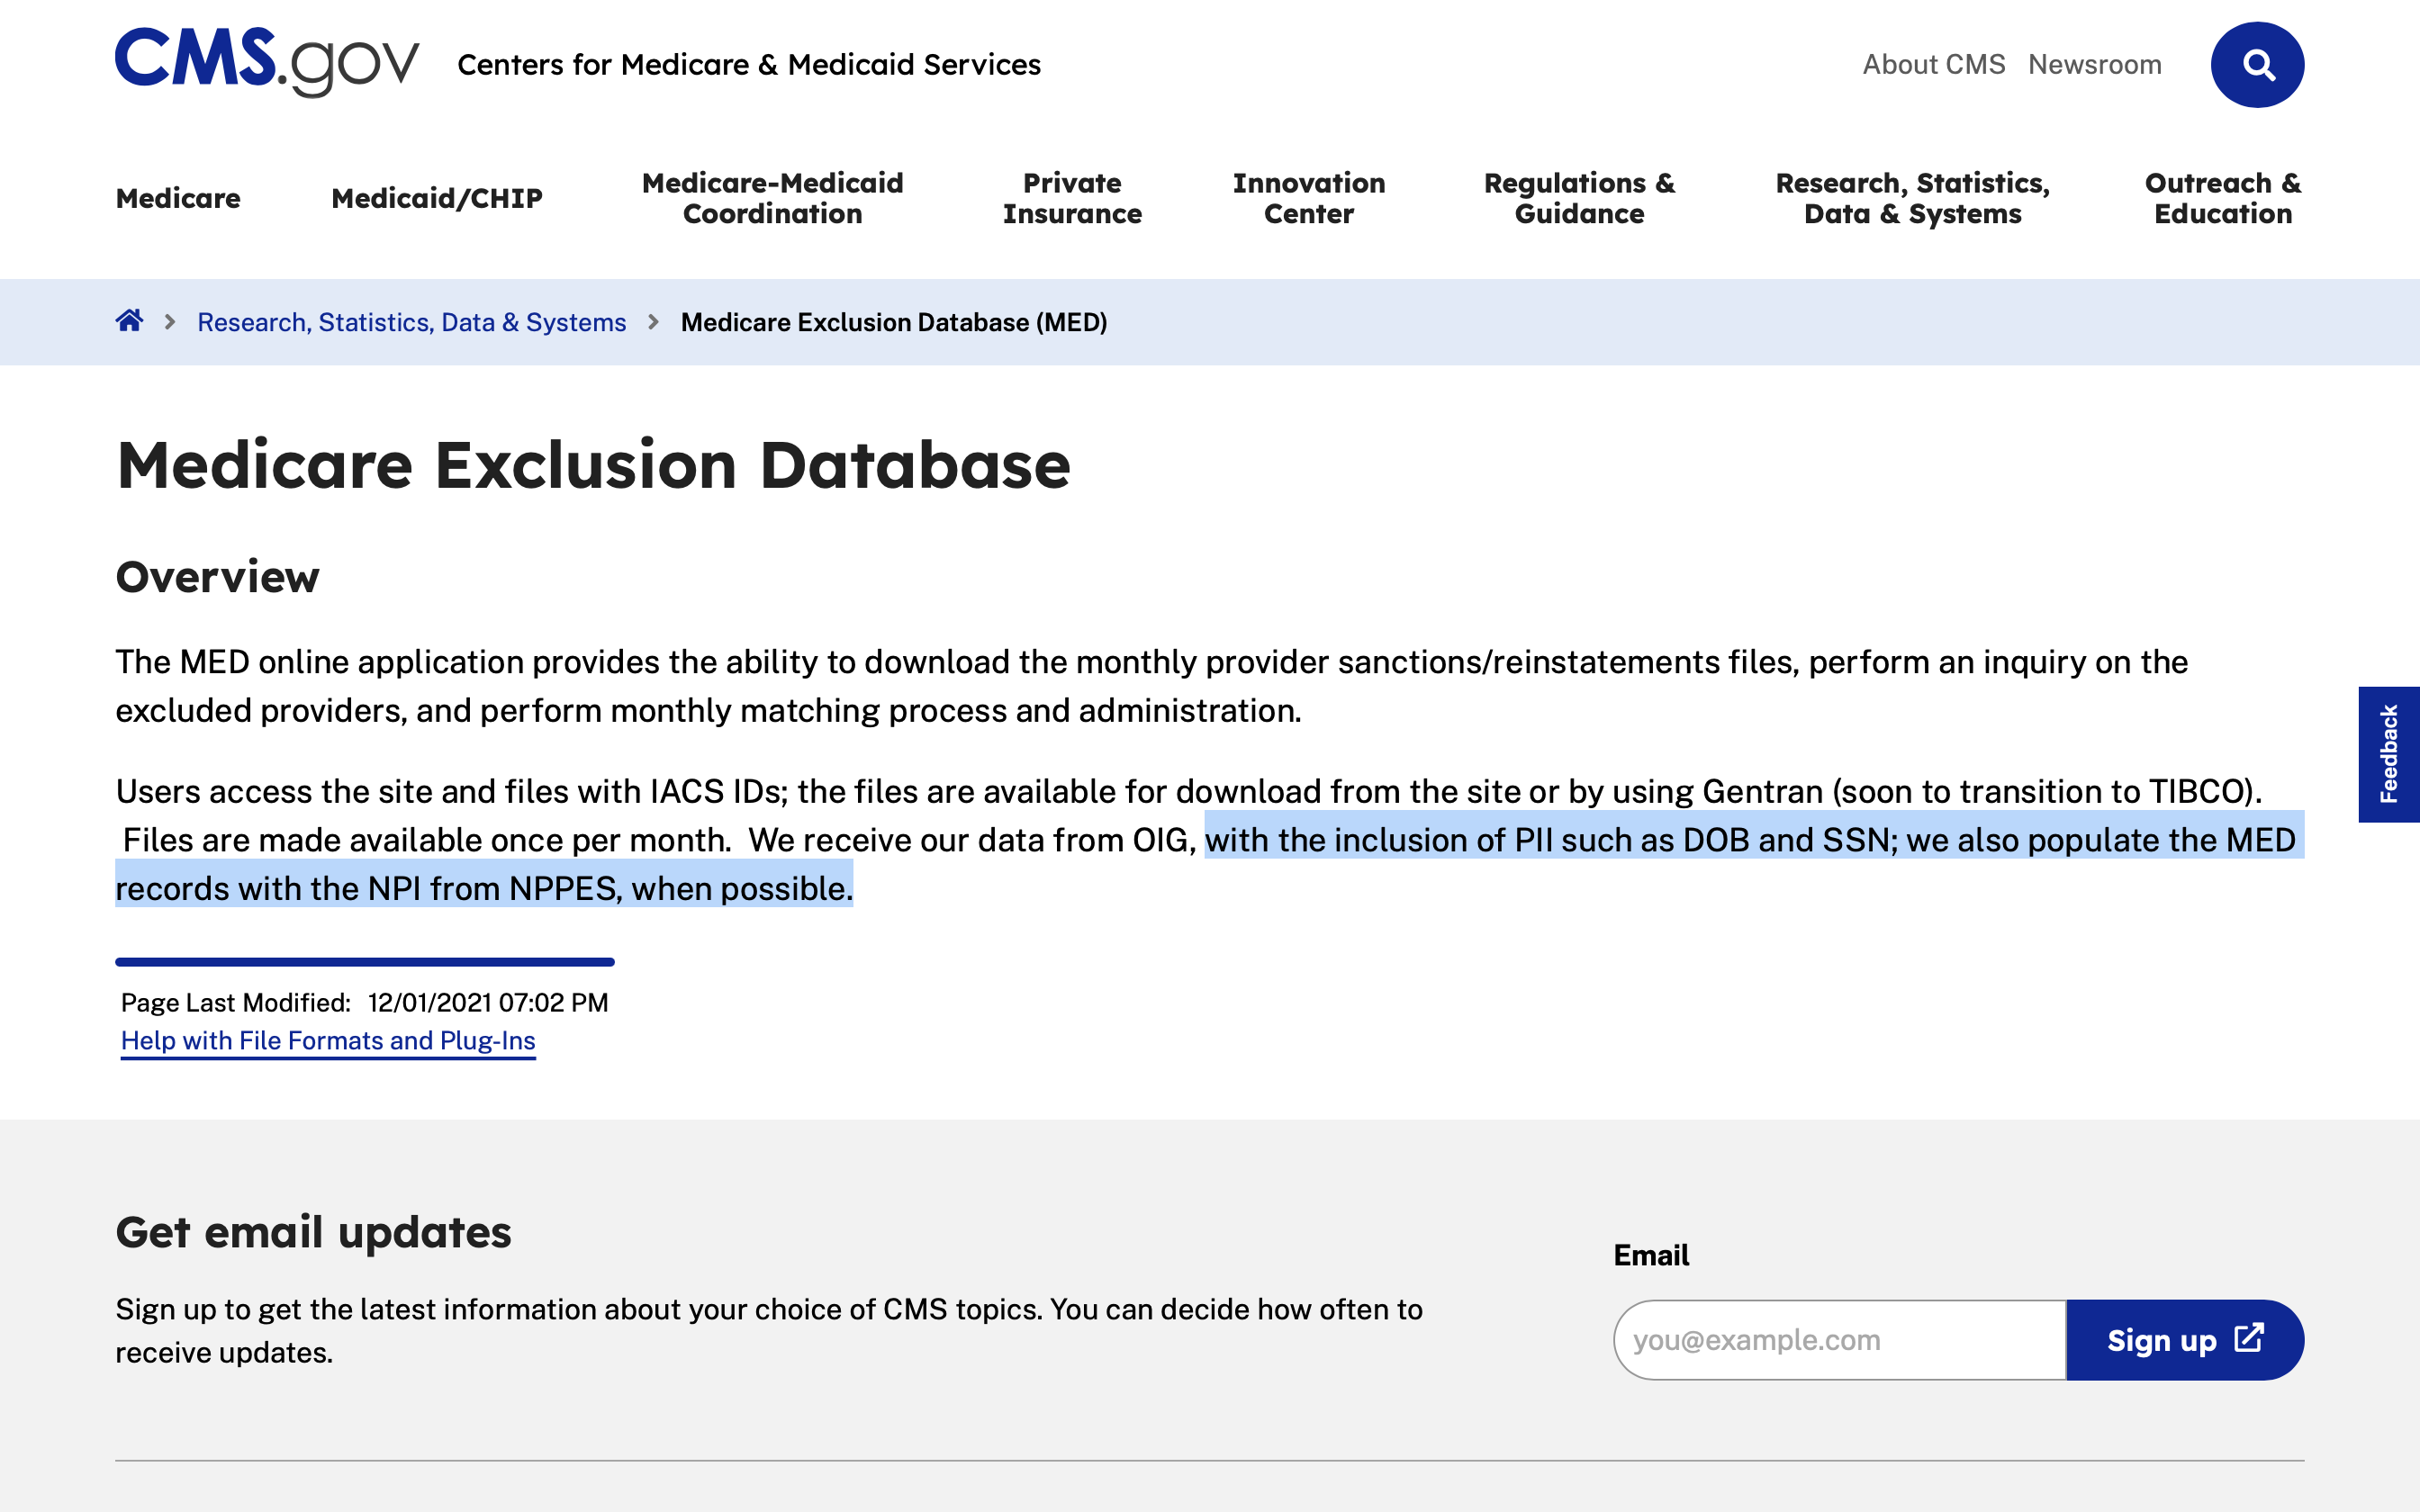Open Help with File Formats and Plug-Ins

pos(328,1040)
